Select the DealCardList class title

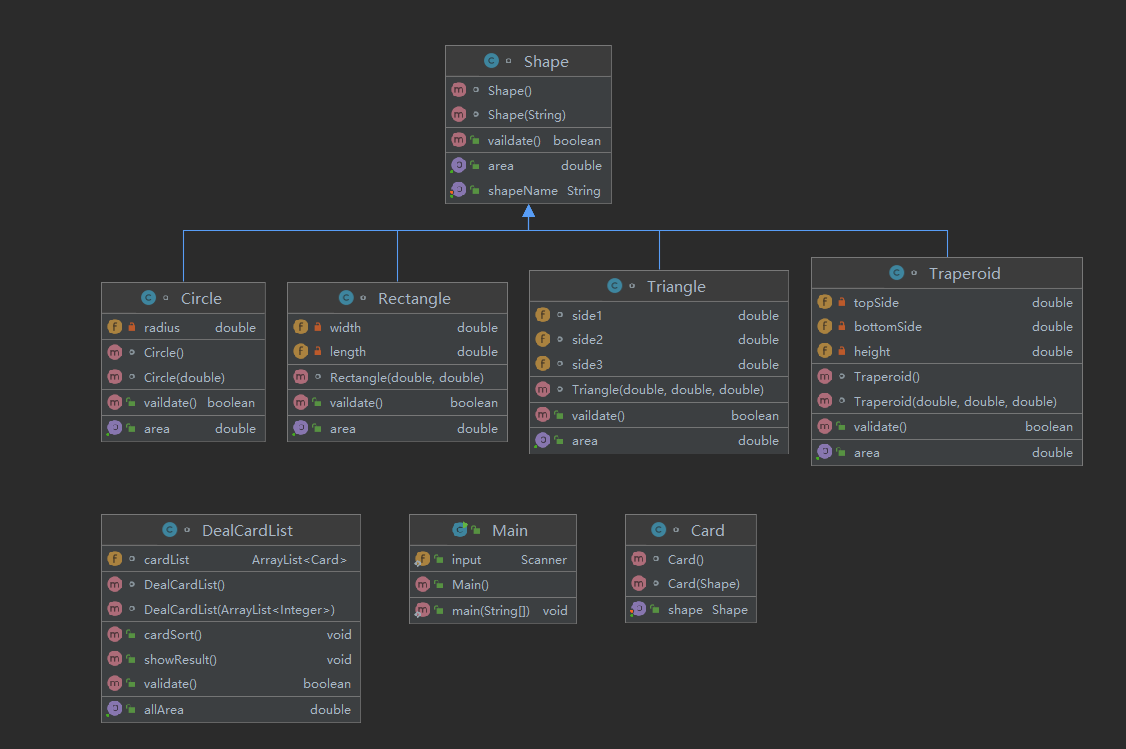point(247,531)
